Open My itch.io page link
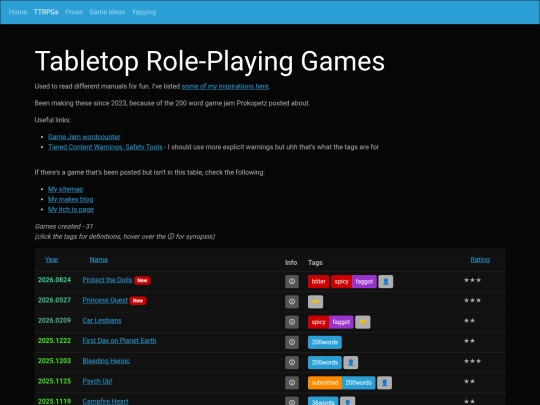This screenshot has height=405, width=540. click(x=71, y=209)
